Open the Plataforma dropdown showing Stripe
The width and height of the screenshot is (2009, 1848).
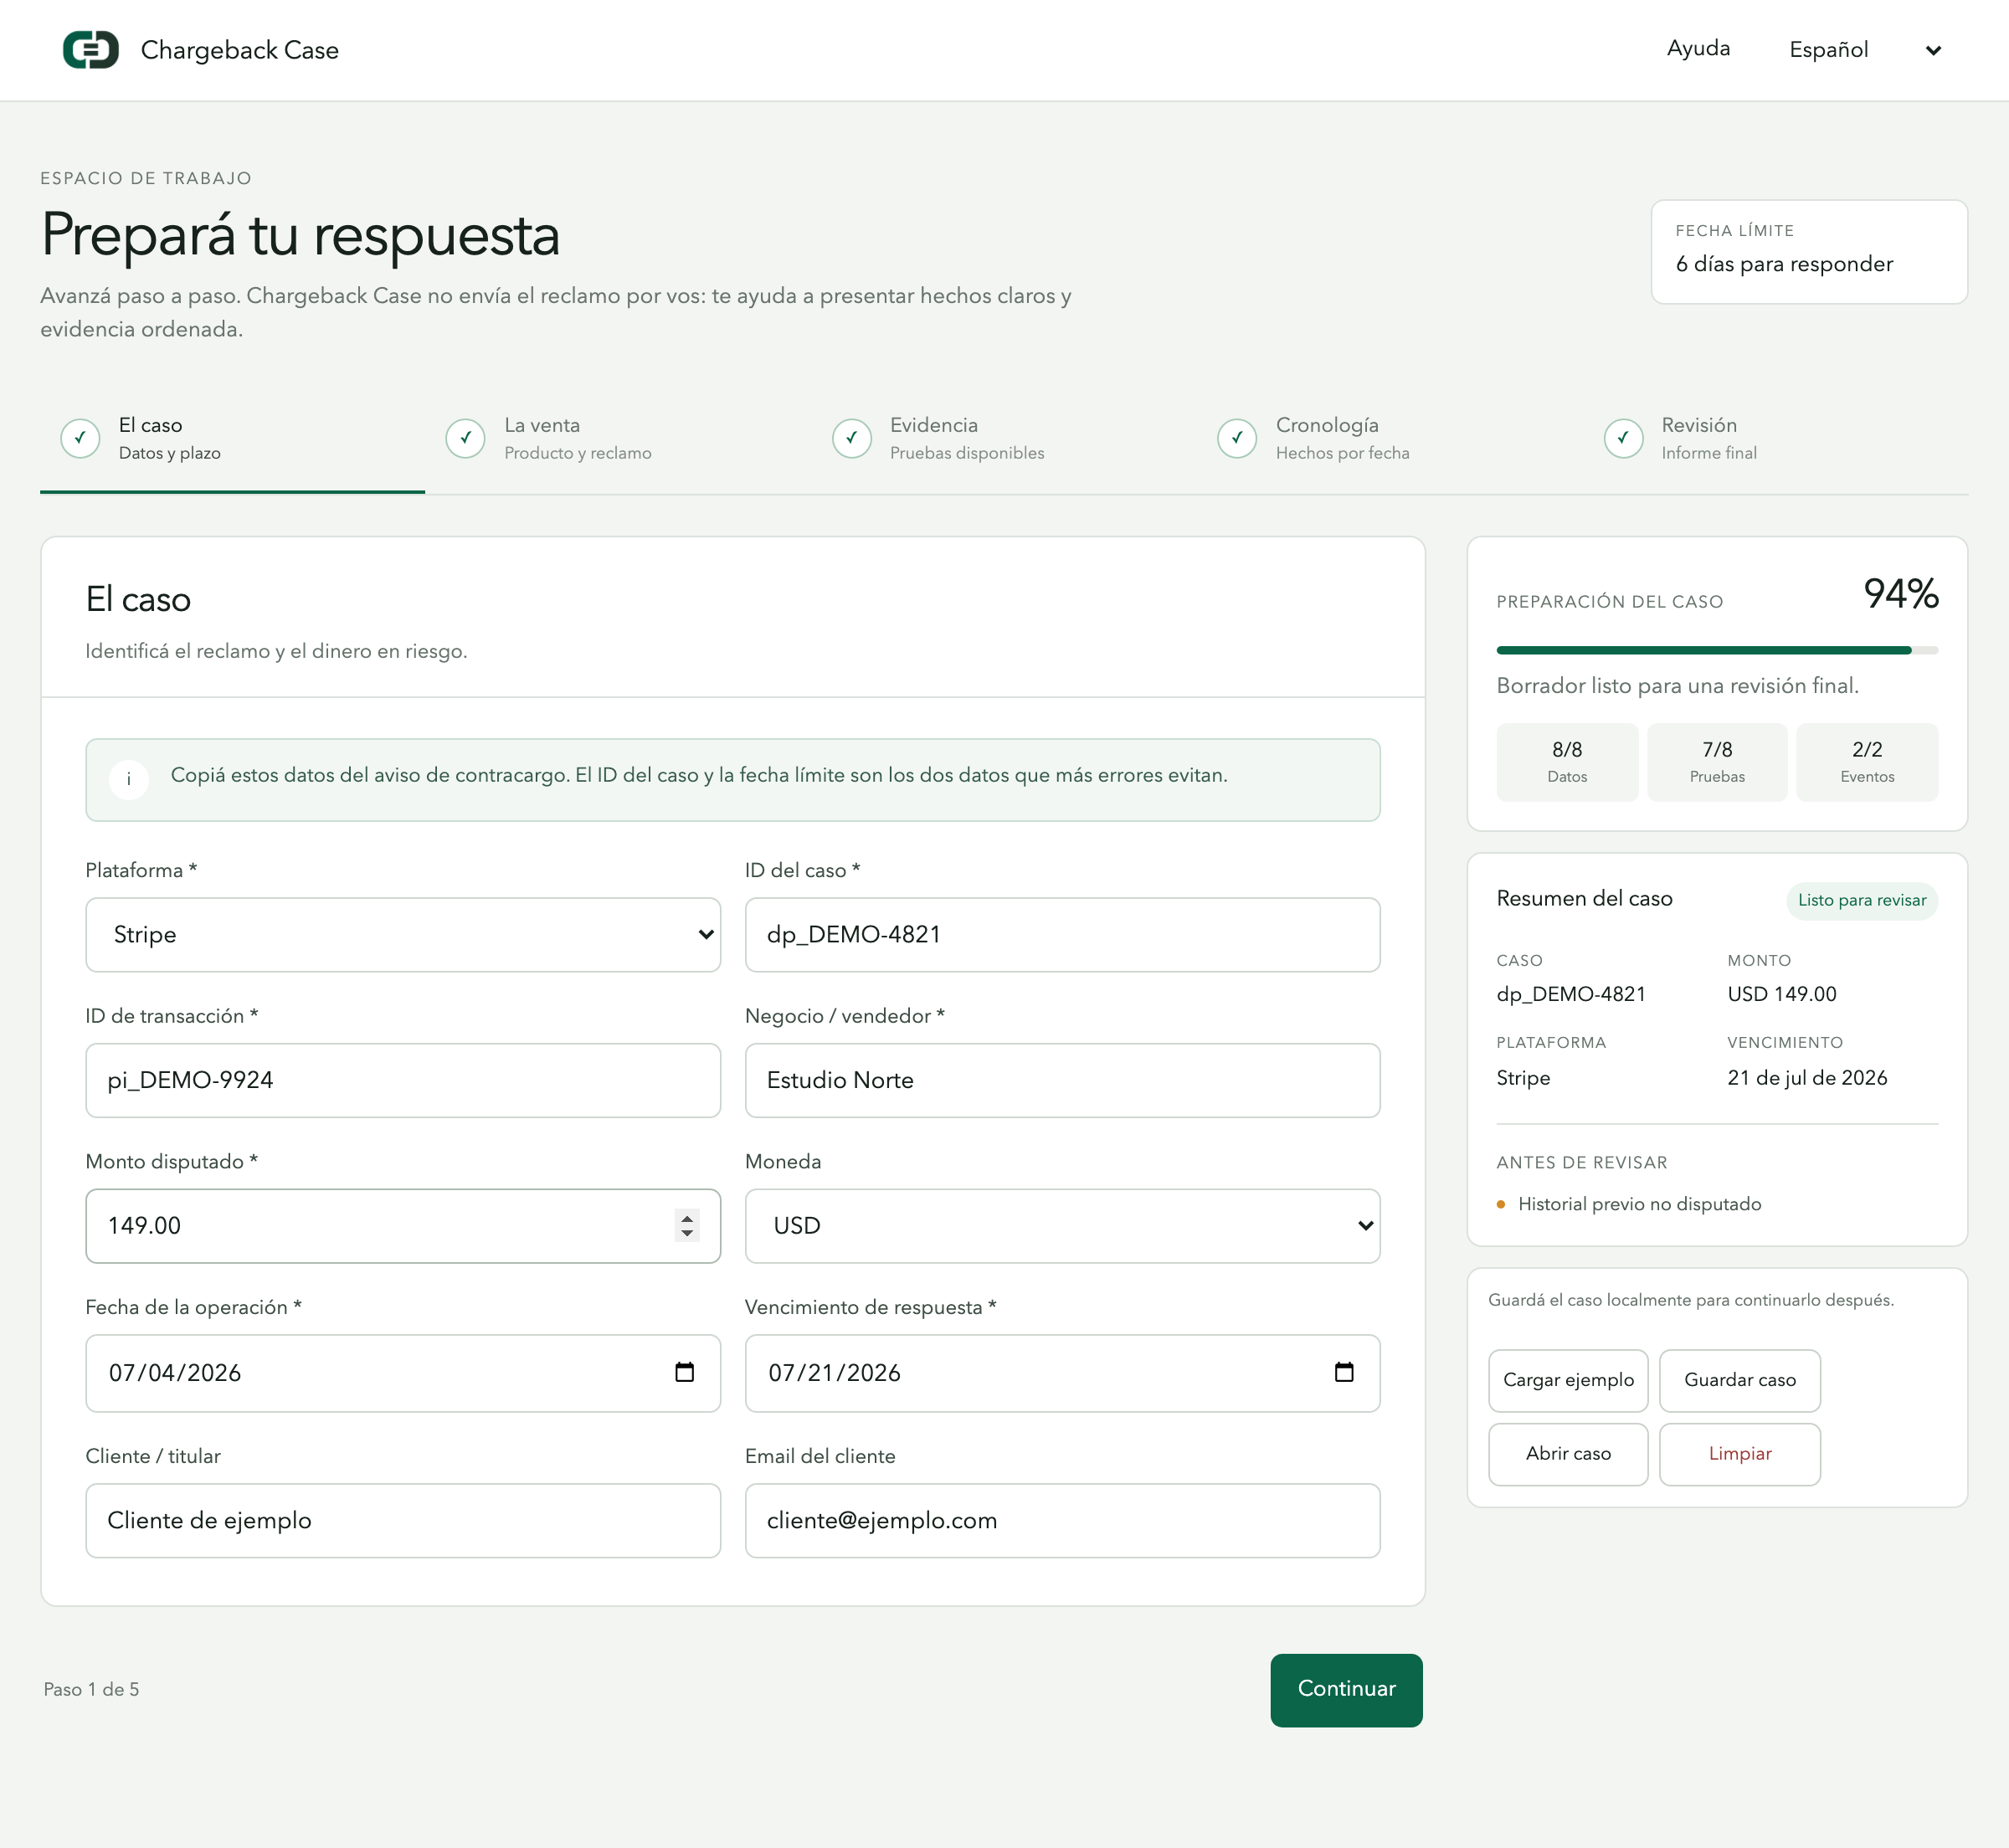click(403, 934)
